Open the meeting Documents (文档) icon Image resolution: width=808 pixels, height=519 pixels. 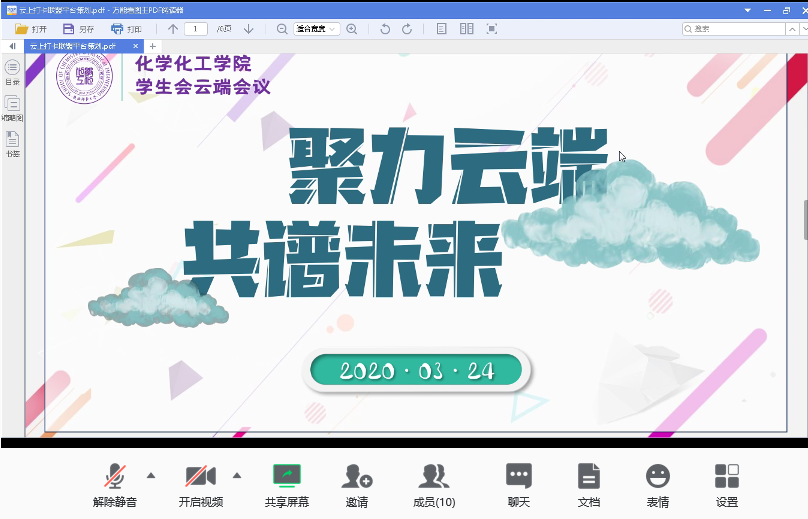tap(589, 477)
